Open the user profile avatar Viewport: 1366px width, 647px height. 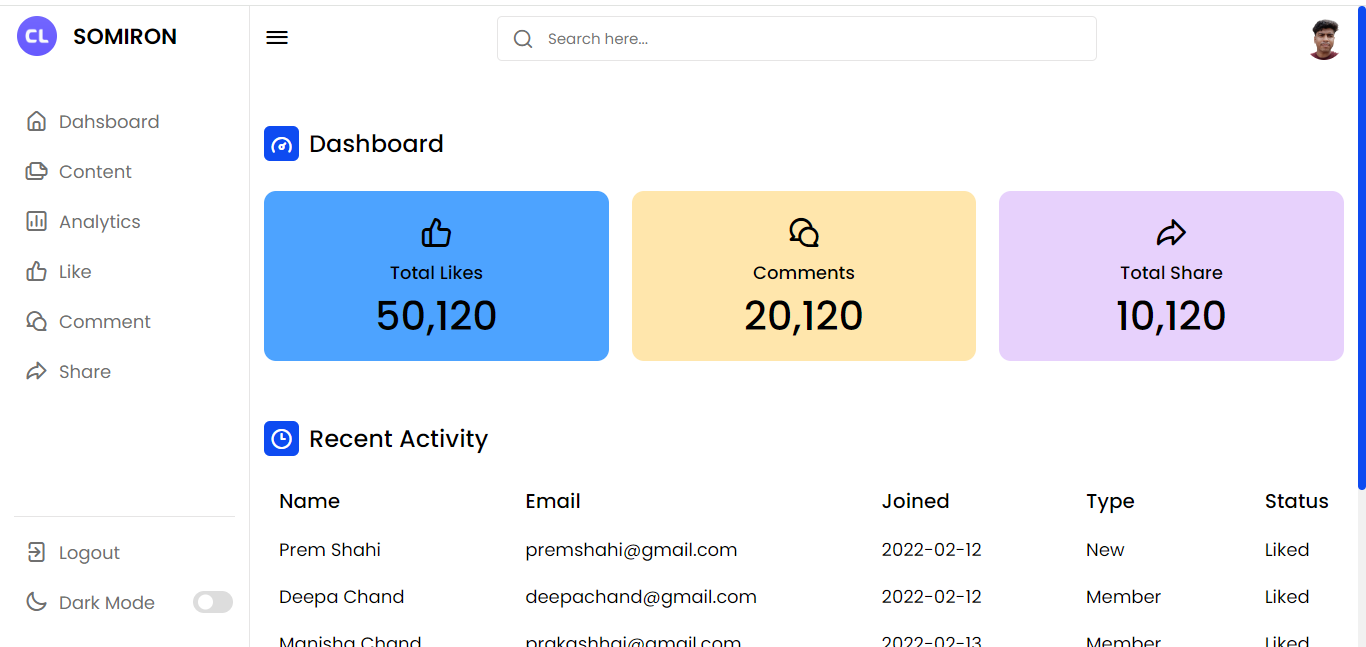(x=1324, y=40)
